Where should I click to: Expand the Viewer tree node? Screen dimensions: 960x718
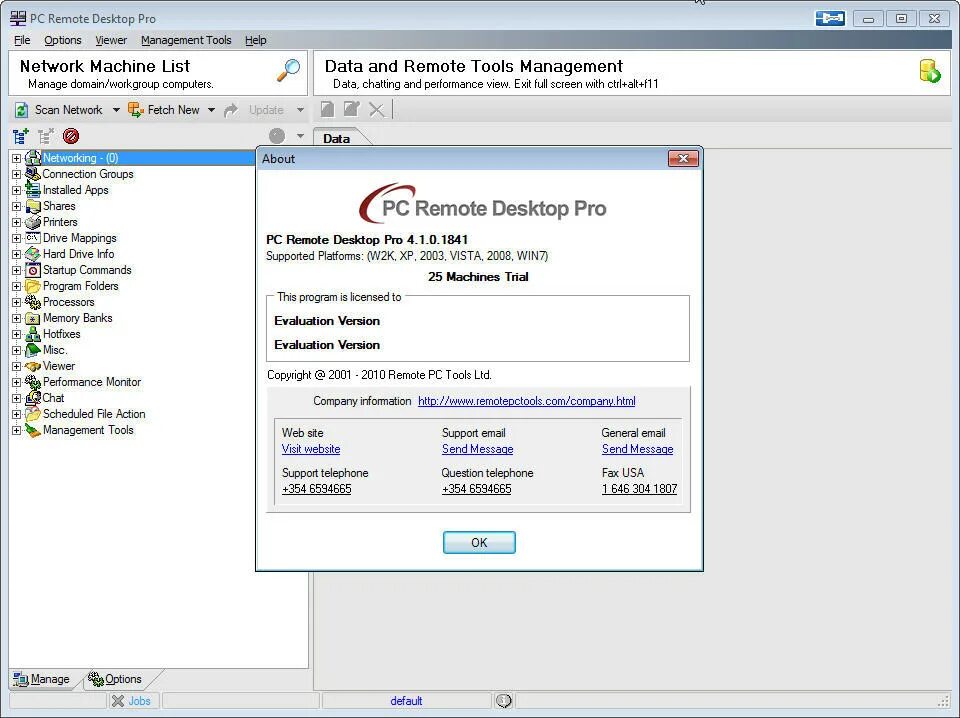[x=17, y=366]
